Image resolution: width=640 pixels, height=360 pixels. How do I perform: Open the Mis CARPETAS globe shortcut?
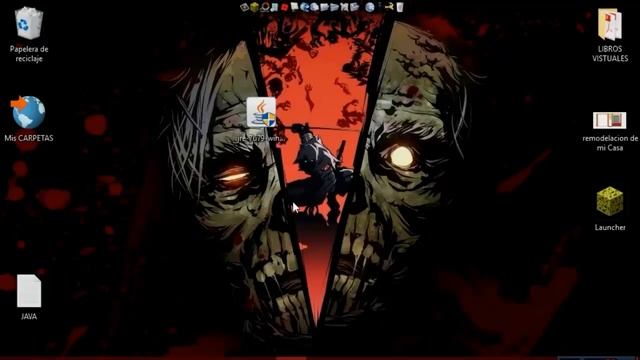pos(29,118)
